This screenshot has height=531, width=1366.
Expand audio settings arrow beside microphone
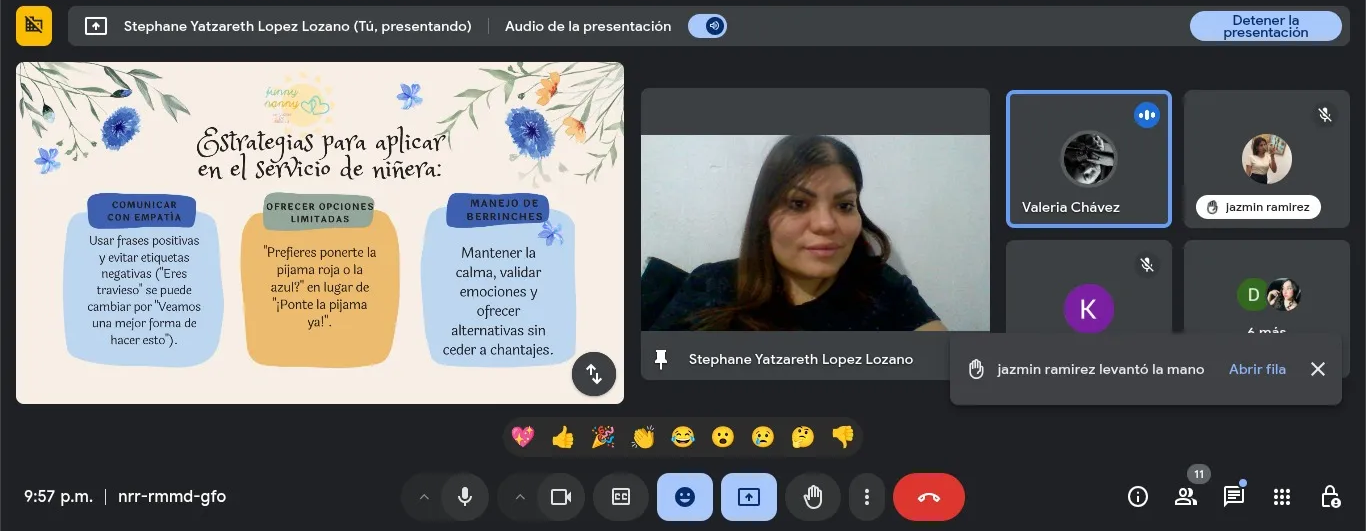(x=424, y=497)
